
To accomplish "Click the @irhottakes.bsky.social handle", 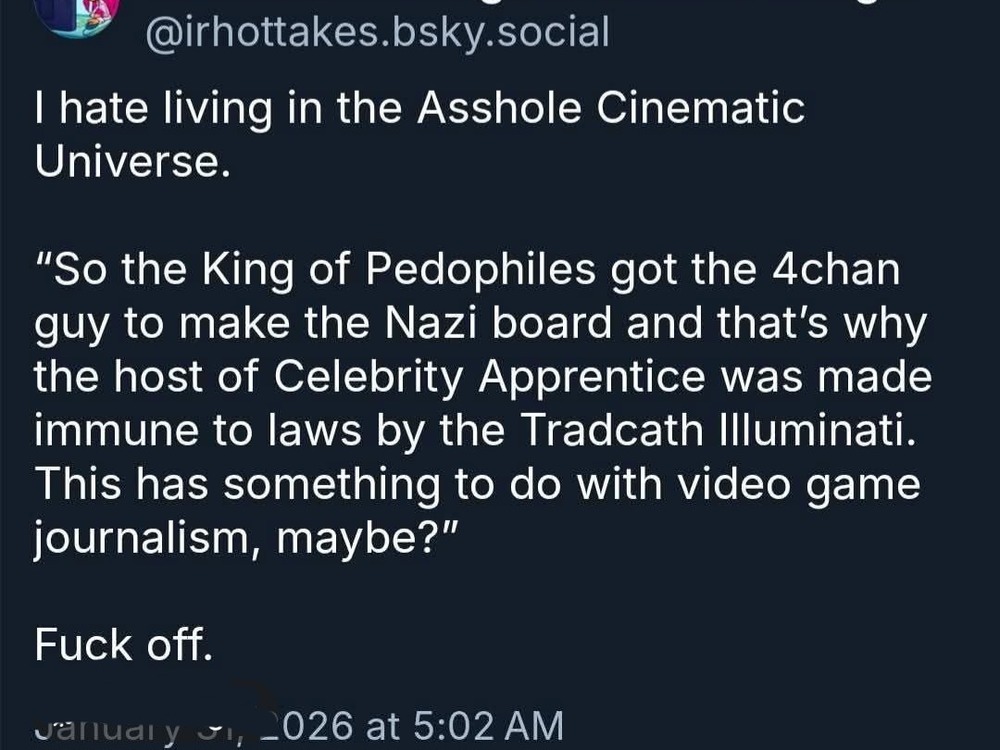I will click(x=377, y=32).
